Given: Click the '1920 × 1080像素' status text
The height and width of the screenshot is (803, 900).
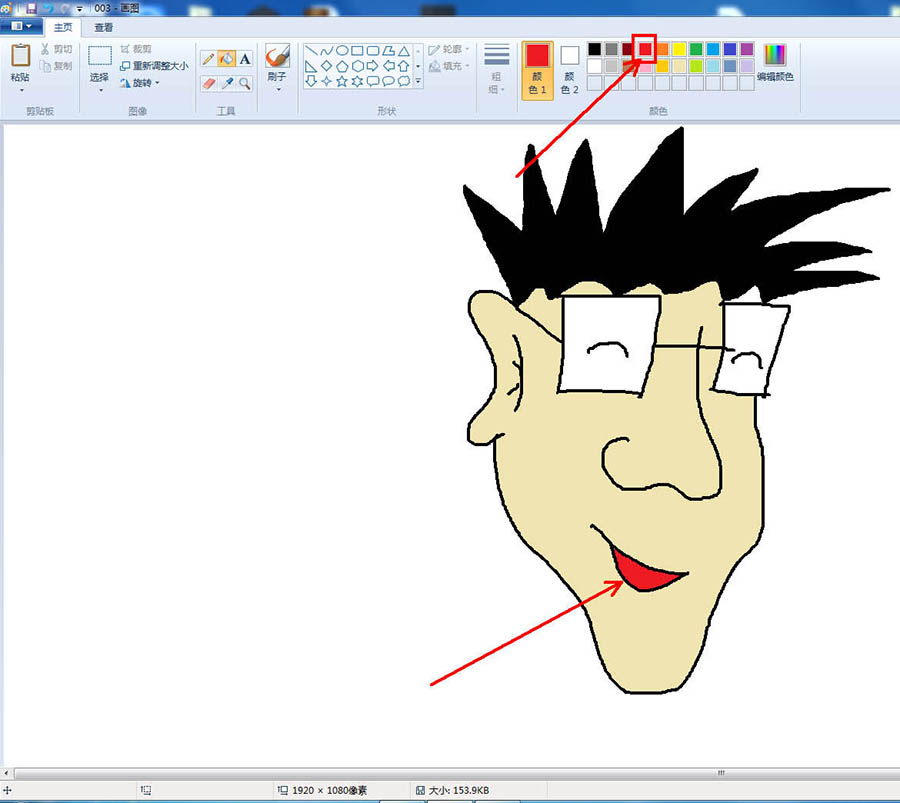Looking at the screenshot, I should [x=329, y=790].
